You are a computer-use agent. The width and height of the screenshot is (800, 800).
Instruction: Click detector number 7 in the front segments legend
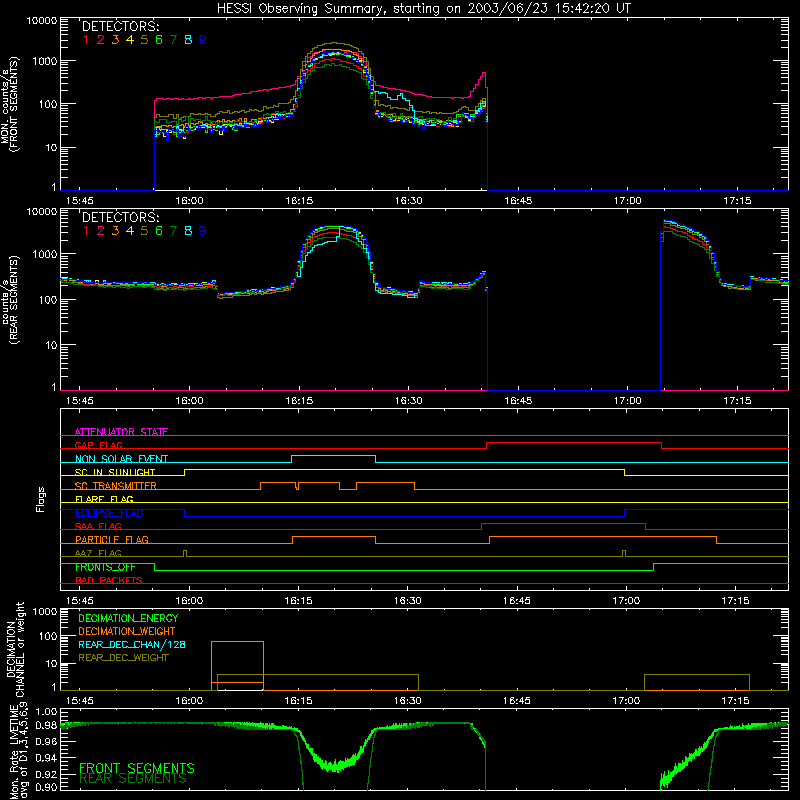(173, 39)
